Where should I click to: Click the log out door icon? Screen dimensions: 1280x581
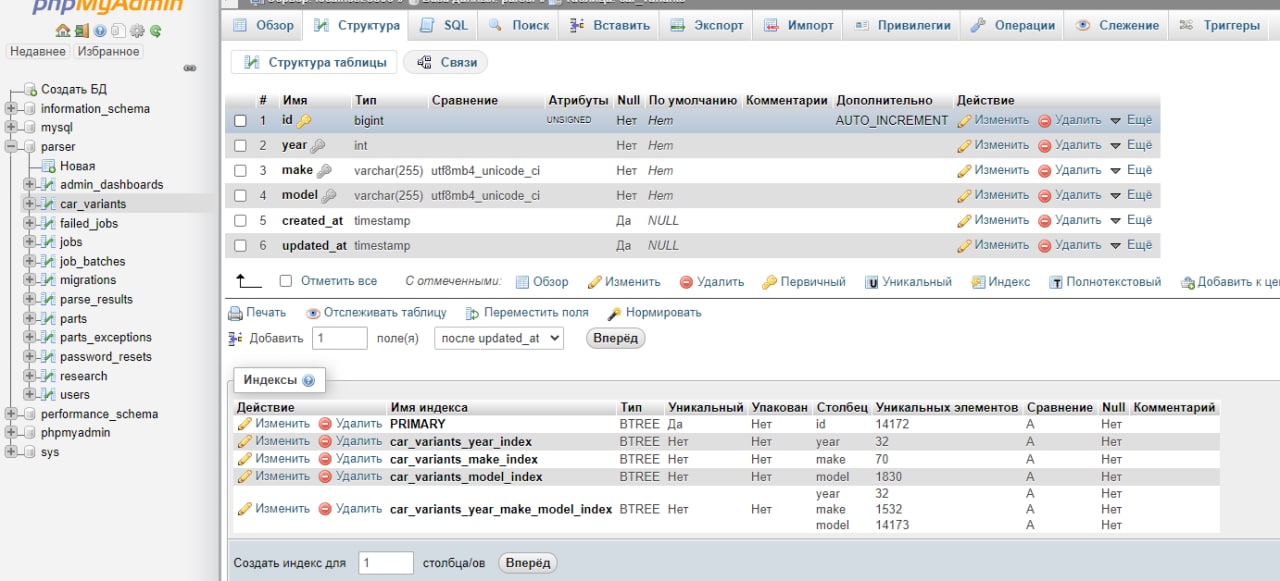81,31
